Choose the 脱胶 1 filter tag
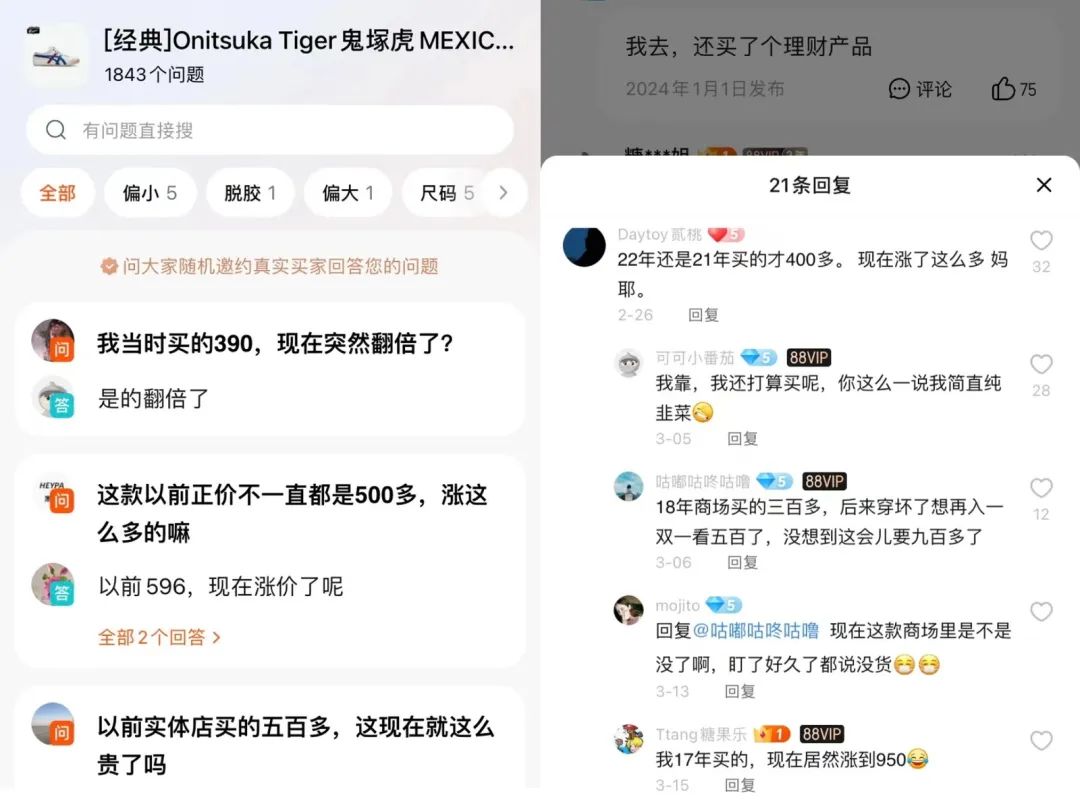The width and height of the screenshot is (1080, 810). coord(250,193)
